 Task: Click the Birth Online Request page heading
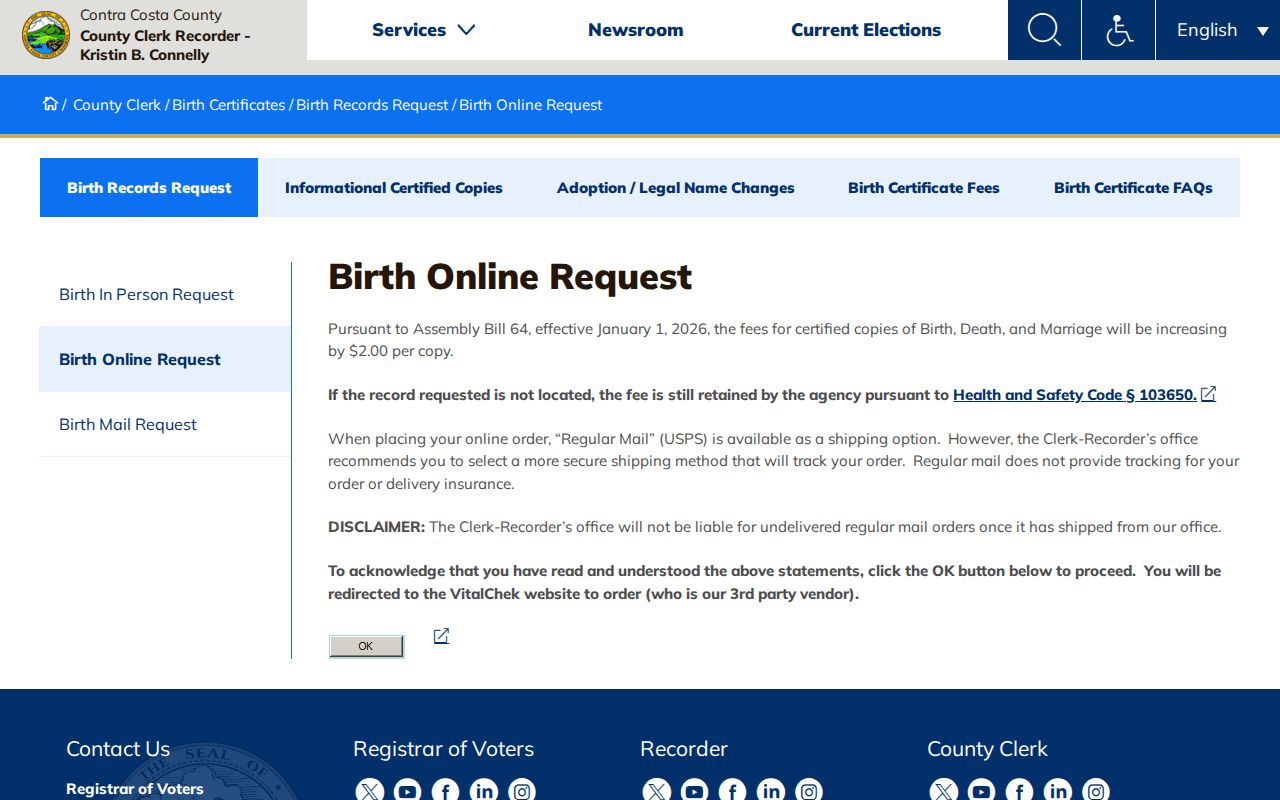pyautogui.click(x=510, y=277)
